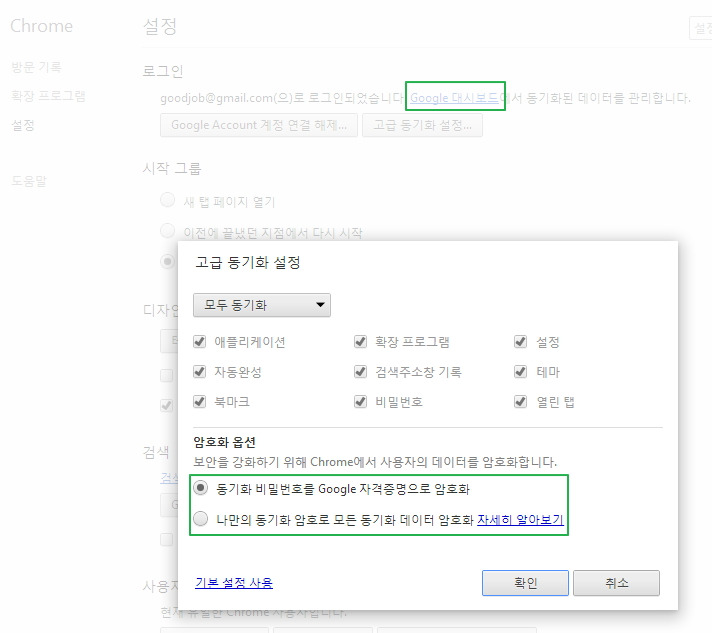Screen dimensions: 712x633
Task: Click the 로그인 section heading
Action: coord(163,71)
